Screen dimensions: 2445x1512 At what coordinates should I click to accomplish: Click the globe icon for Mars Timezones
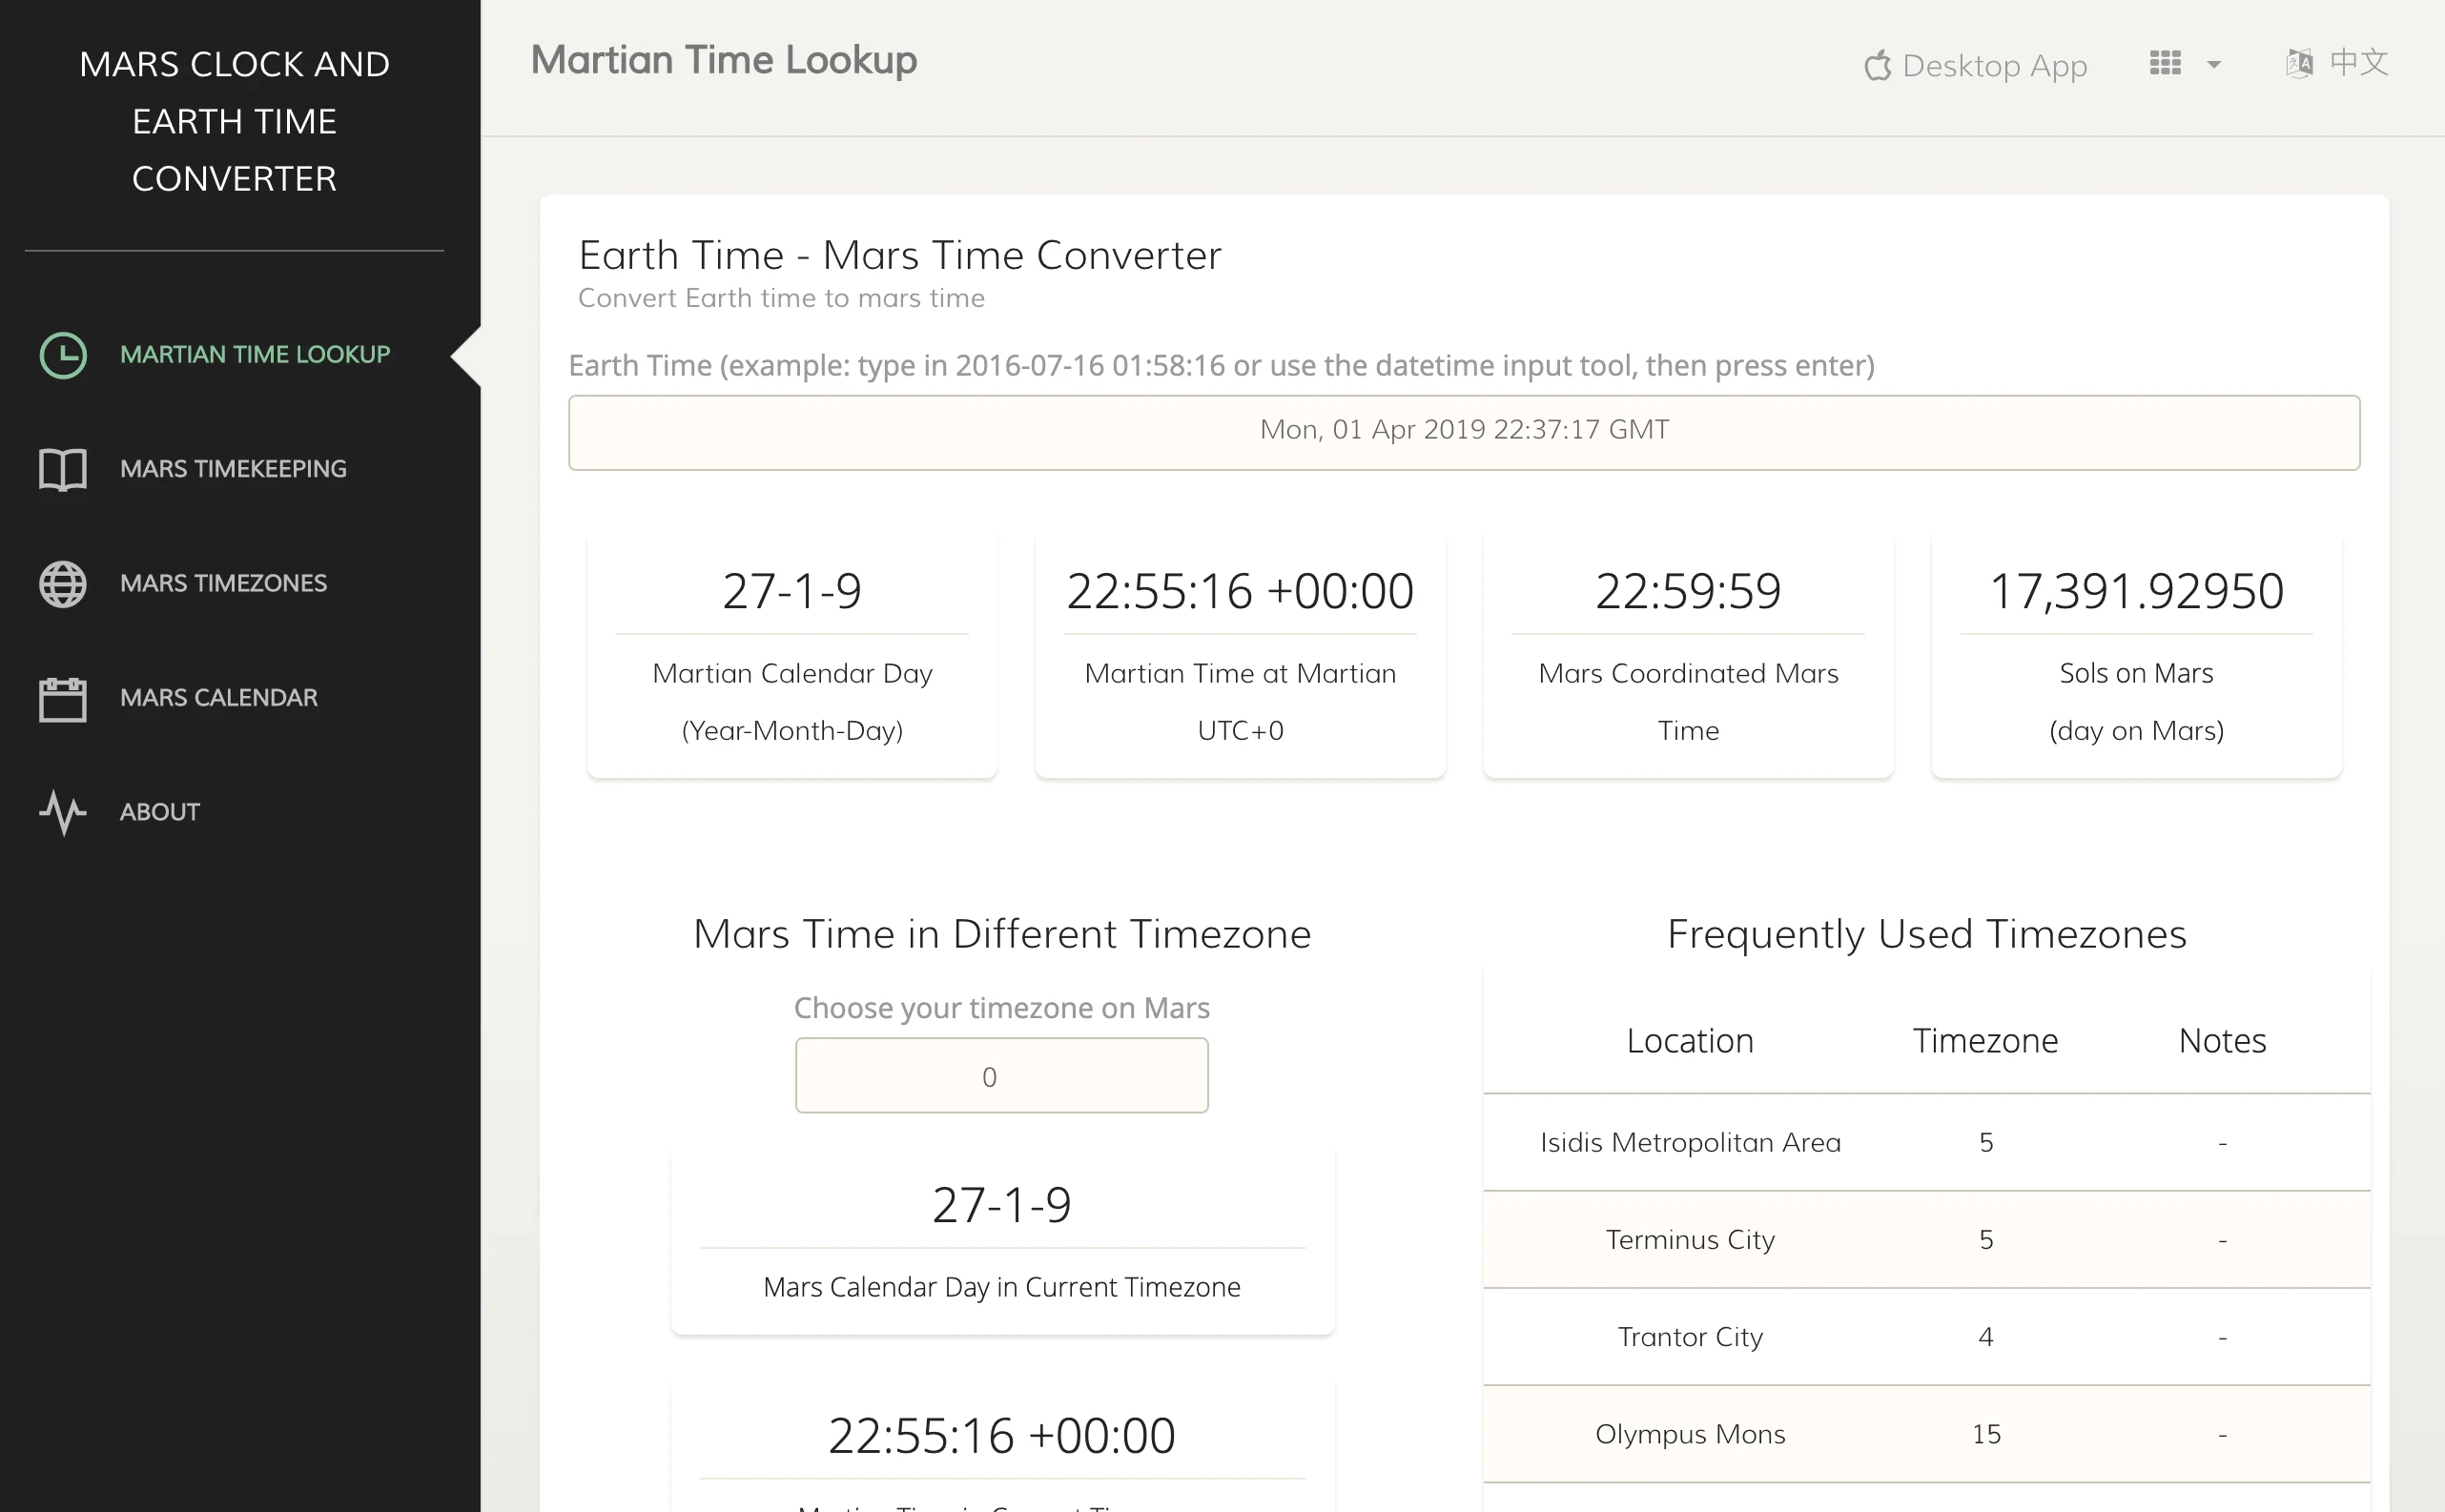pyautogui.click(x=63, y=584)
